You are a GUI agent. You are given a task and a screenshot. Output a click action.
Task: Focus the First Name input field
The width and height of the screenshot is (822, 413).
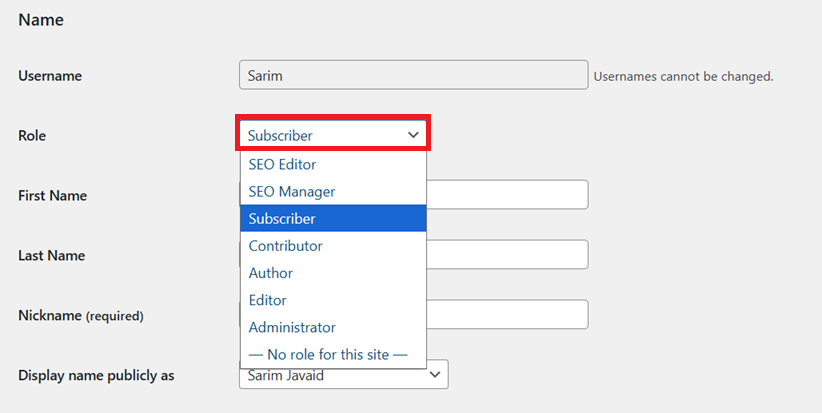pos(507,194)
